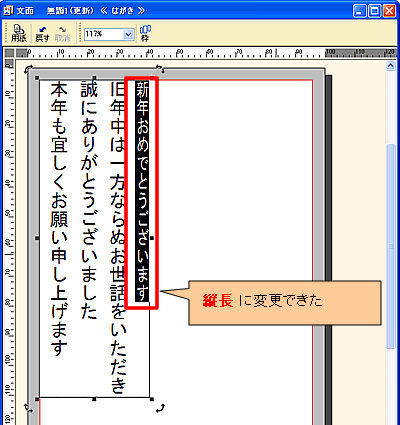Click the bottom-right rotate handle of frame
The width and height of the screenshot is (400, 425).
[161, 408]
